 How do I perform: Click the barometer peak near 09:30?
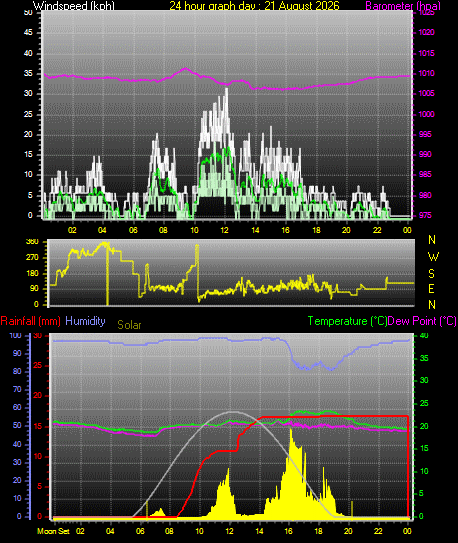185,69
